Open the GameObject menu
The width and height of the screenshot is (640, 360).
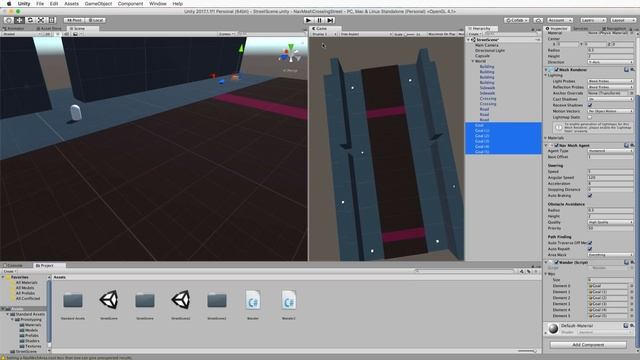tap(98, 4)
